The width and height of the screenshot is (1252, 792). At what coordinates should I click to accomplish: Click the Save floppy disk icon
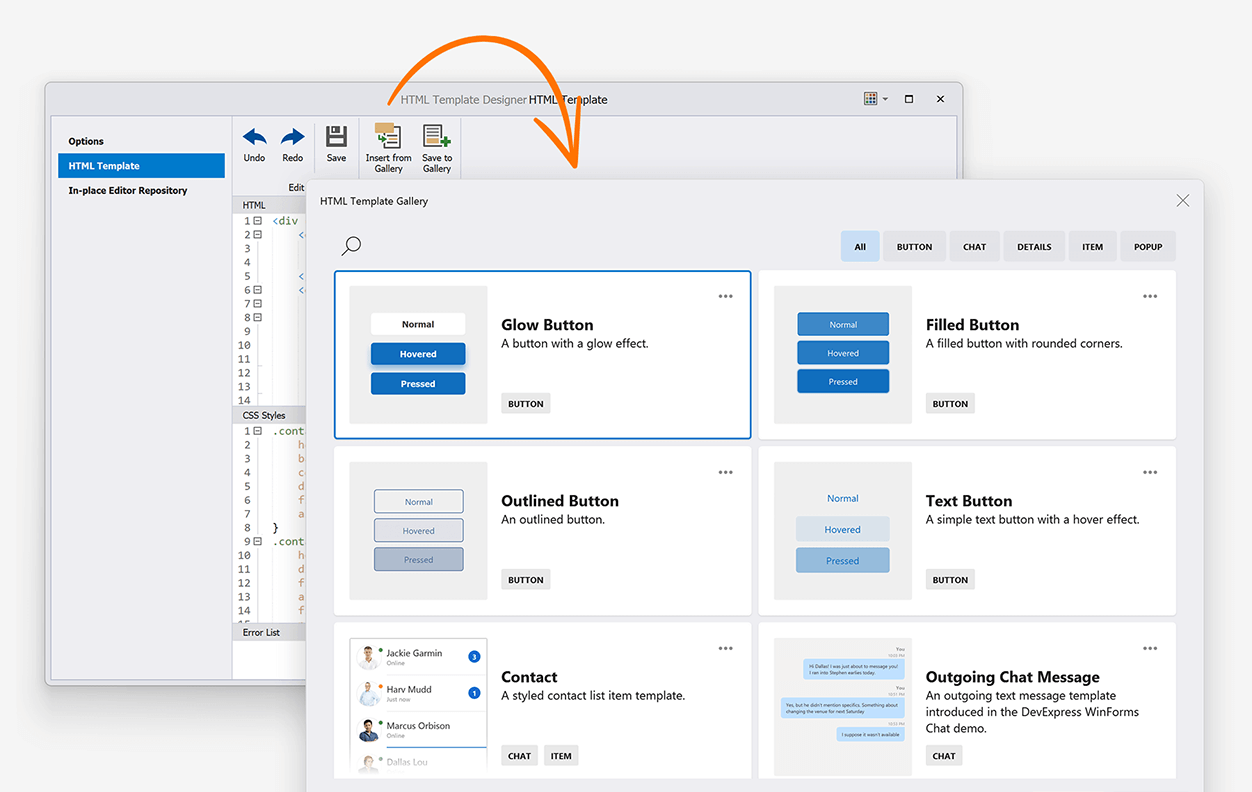(336, 137)
